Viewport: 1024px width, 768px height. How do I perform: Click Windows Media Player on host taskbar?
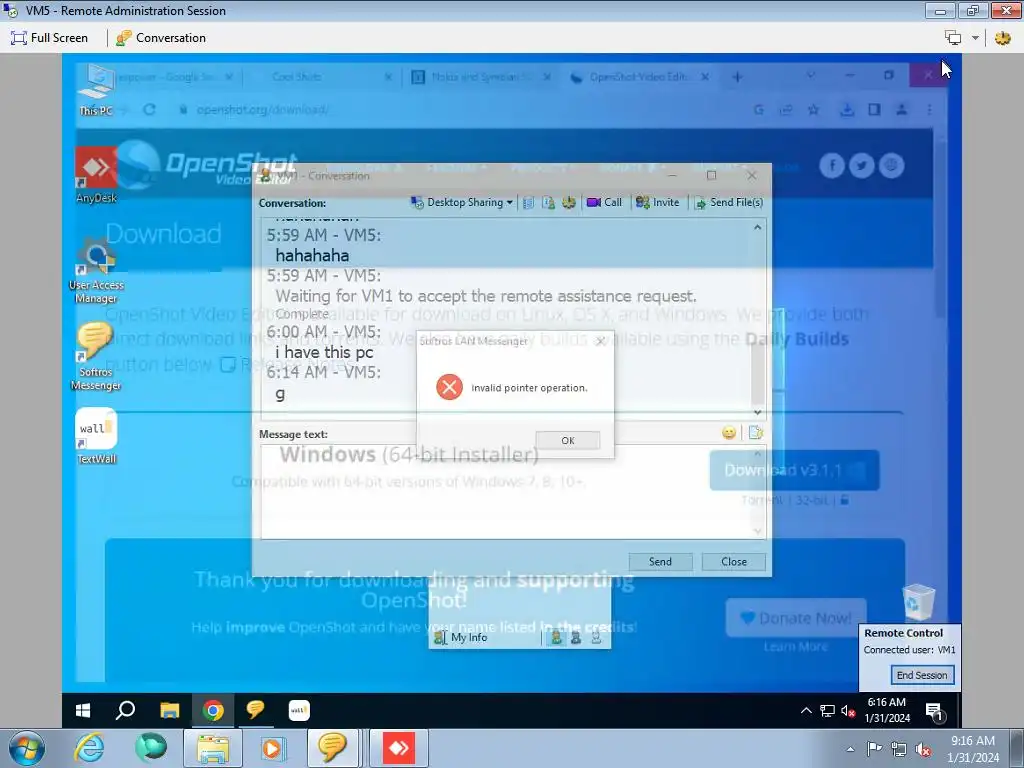pyautogui.click(x=271, y=748)
